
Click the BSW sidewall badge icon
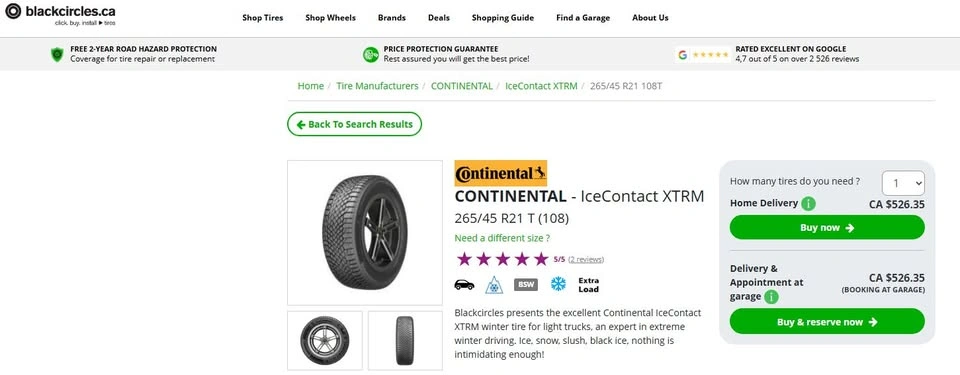coord(525,285)
